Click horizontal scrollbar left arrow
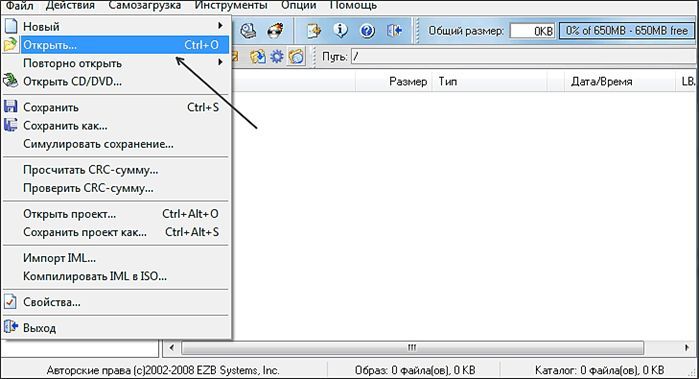The image size is (699, 379). tap(172, 347)
